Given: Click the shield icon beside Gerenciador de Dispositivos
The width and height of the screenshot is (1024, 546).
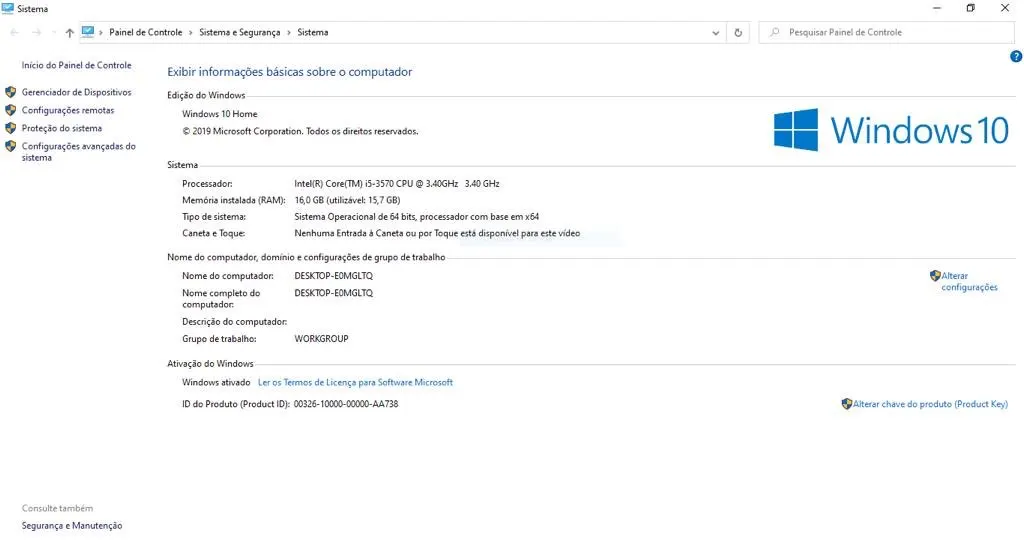Looking at the screenshot, I should (x=10, y=92).
